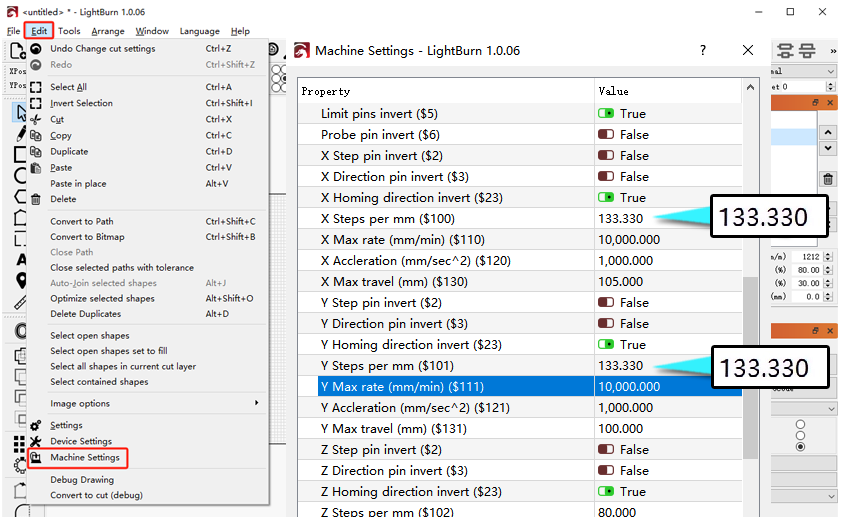This screenshot has height=517, width=842.
Task: Click the X Steps per mm value 133.330
Action: point(620,219)
